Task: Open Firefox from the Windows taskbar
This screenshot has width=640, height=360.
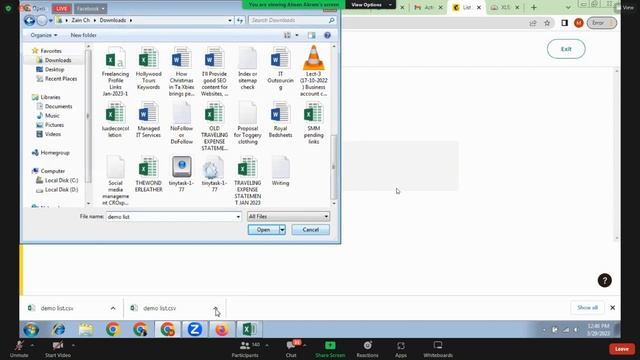Action: click(x=222, y=329)
